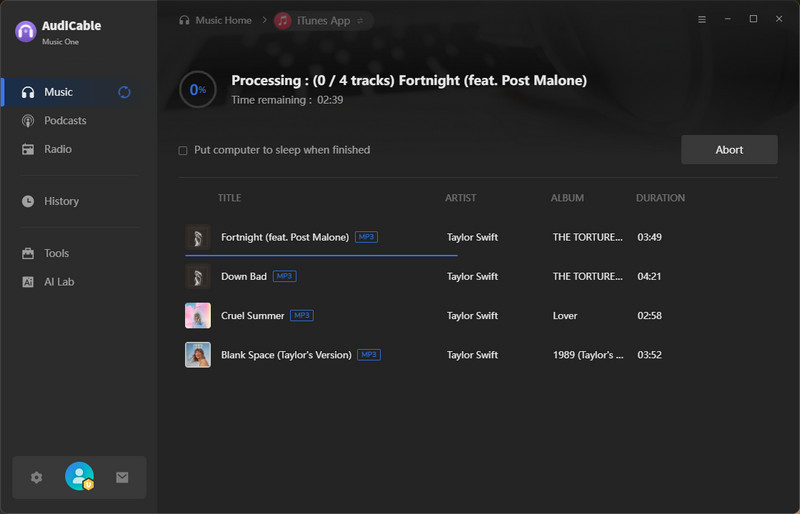Click the MP3 badge on Blank Space
This screenshot has width=800, height=514.
click(x=369, y=355)
